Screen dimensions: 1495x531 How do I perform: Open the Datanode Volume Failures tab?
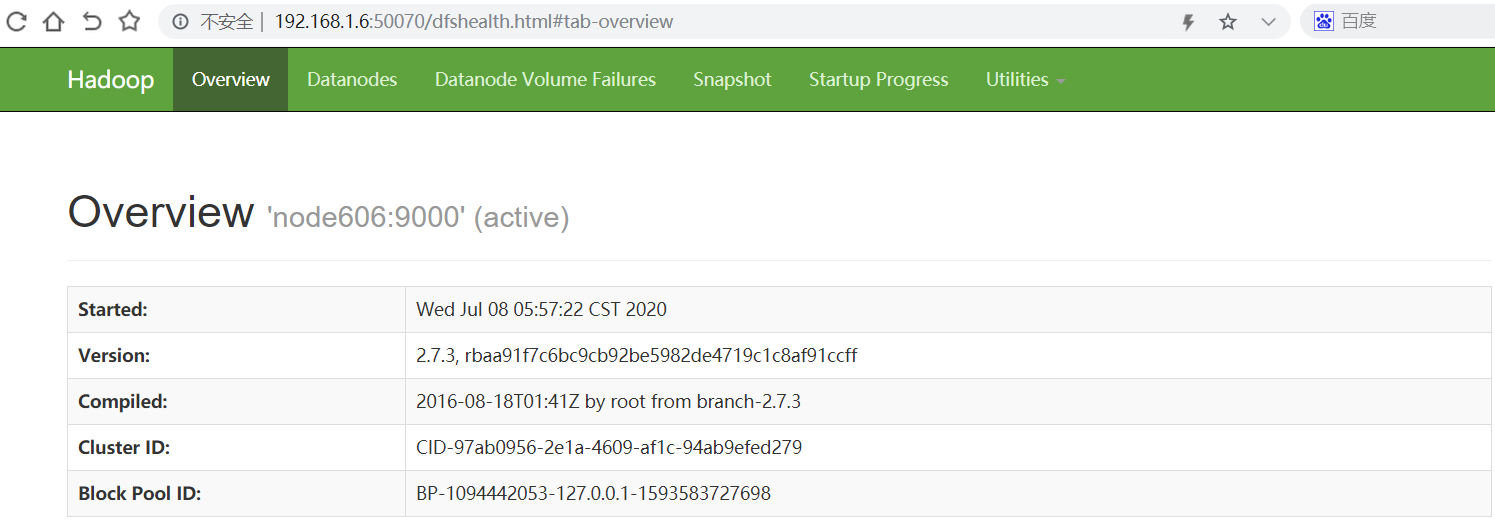coord(545,79)
